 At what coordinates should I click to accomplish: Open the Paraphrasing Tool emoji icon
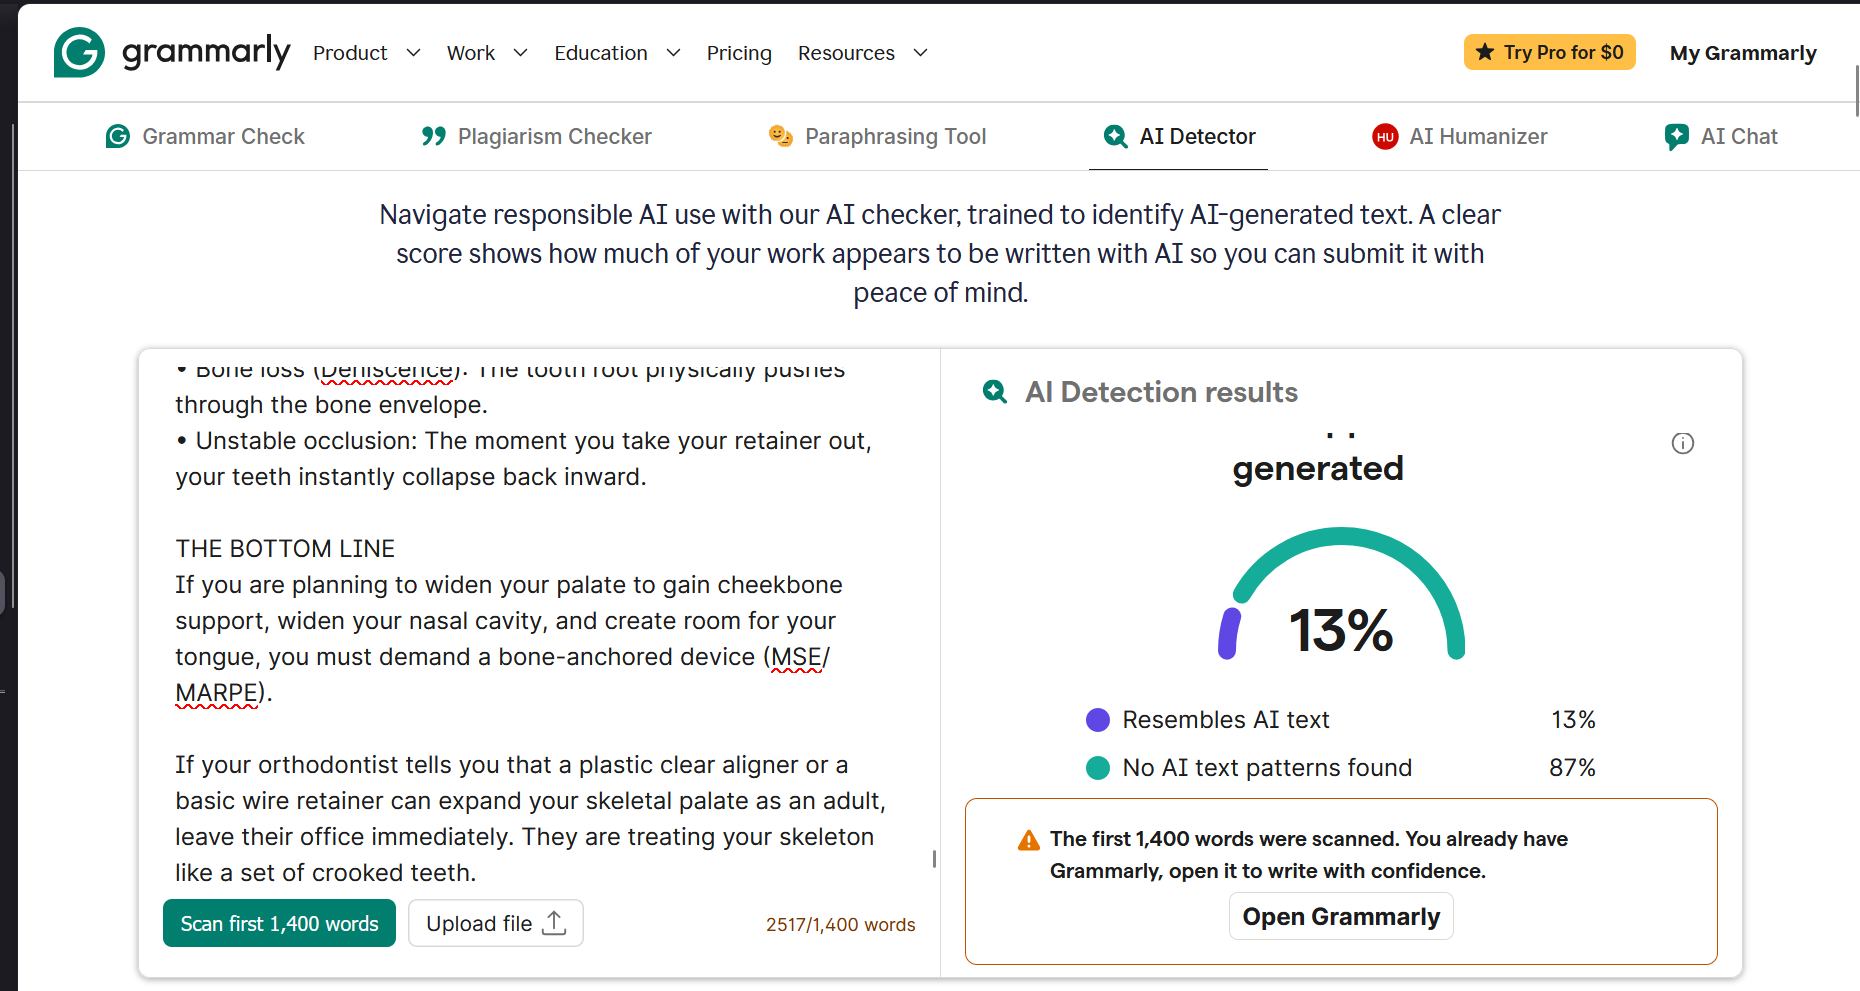[780, 135]
